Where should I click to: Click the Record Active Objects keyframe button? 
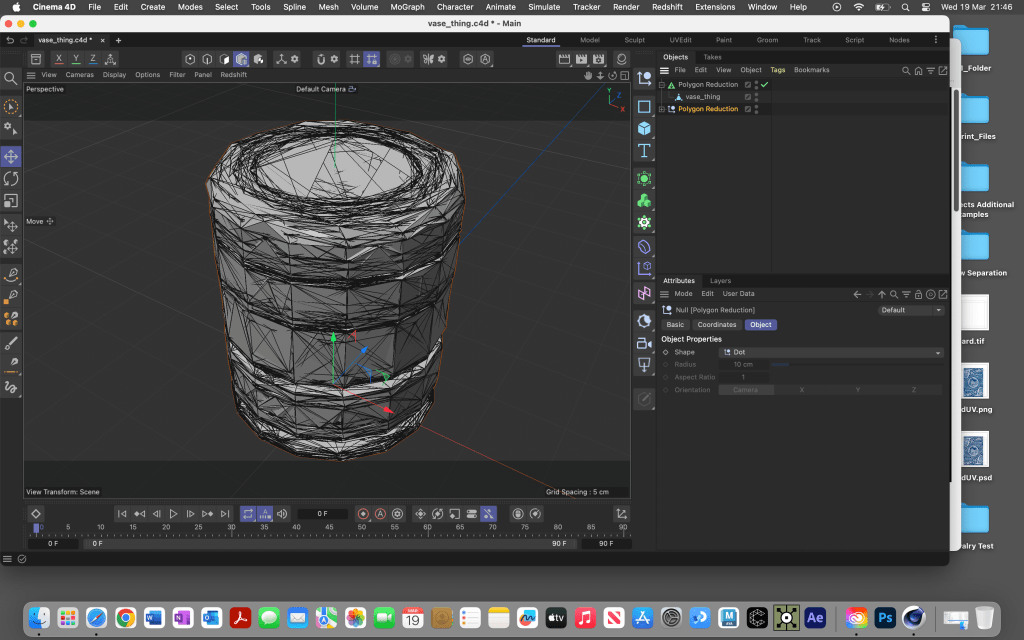(363, 514)
